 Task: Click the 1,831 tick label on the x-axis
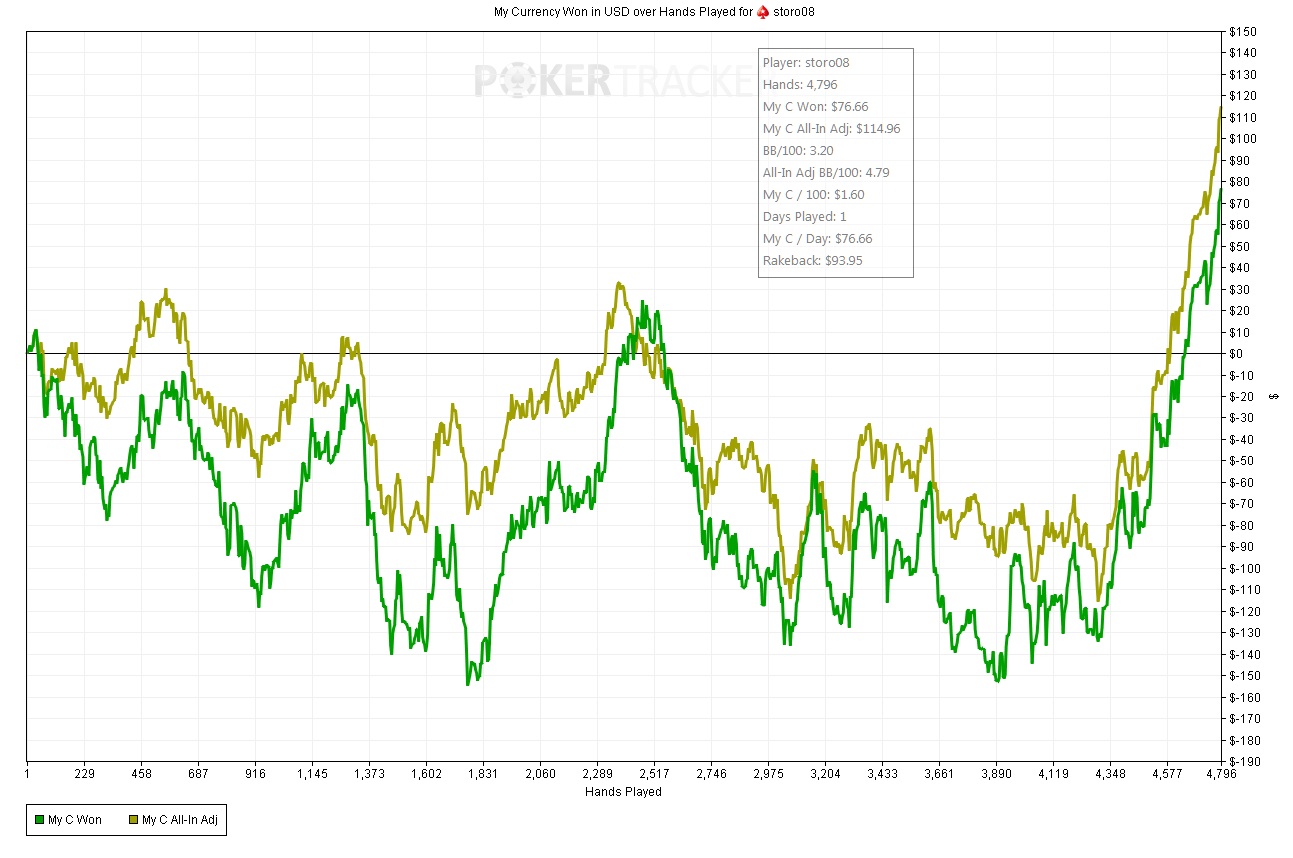[483, 774]
